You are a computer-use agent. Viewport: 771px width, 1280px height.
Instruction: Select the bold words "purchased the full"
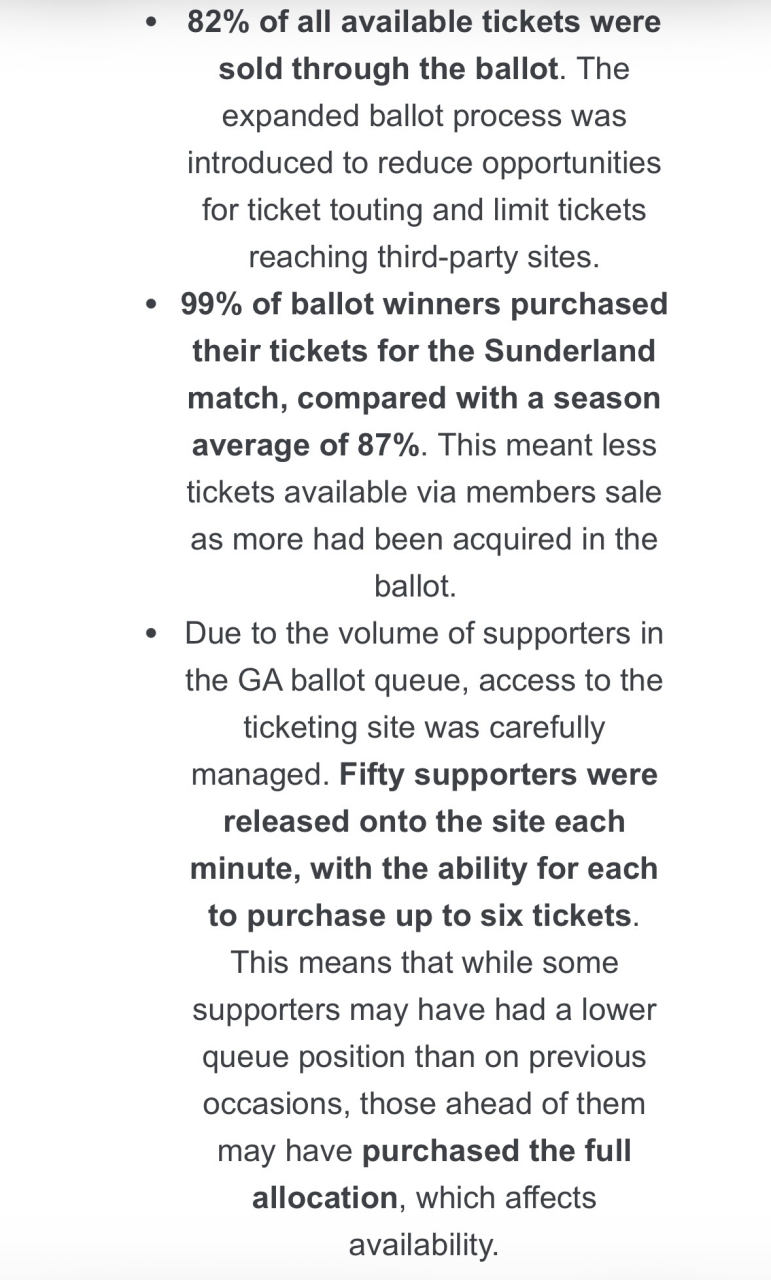[x=497, y=1150]
